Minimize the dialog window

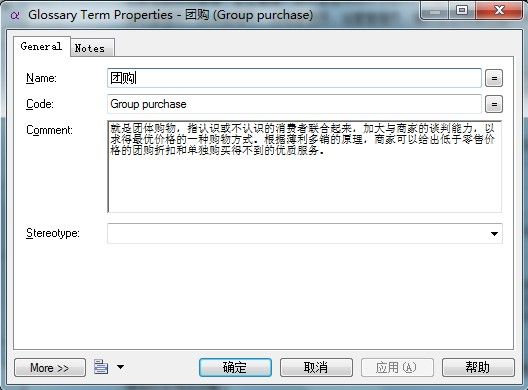435,11
